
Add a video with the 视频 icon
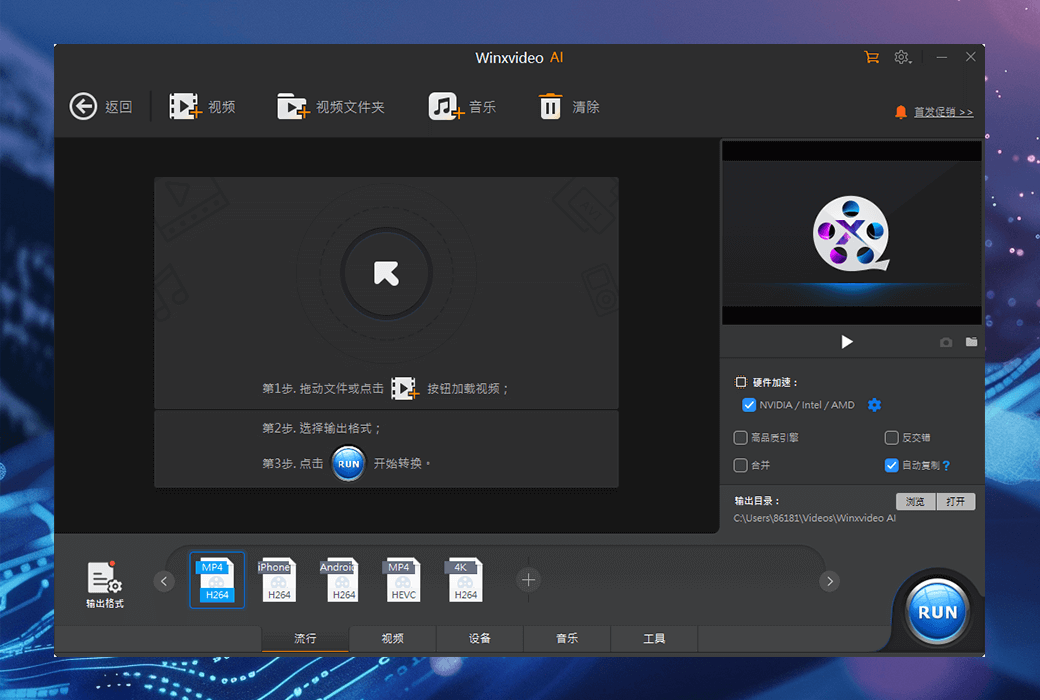185,106
